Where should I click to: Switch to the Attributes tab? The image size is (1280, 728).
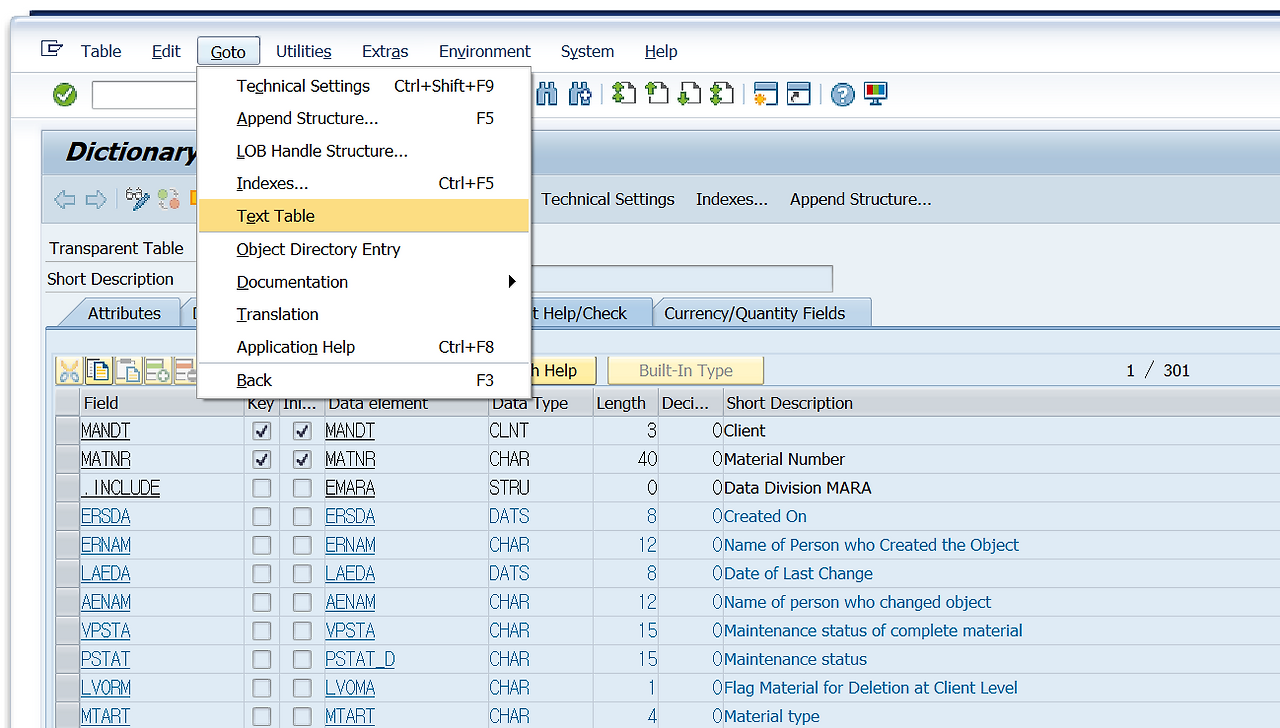(124, 313)
